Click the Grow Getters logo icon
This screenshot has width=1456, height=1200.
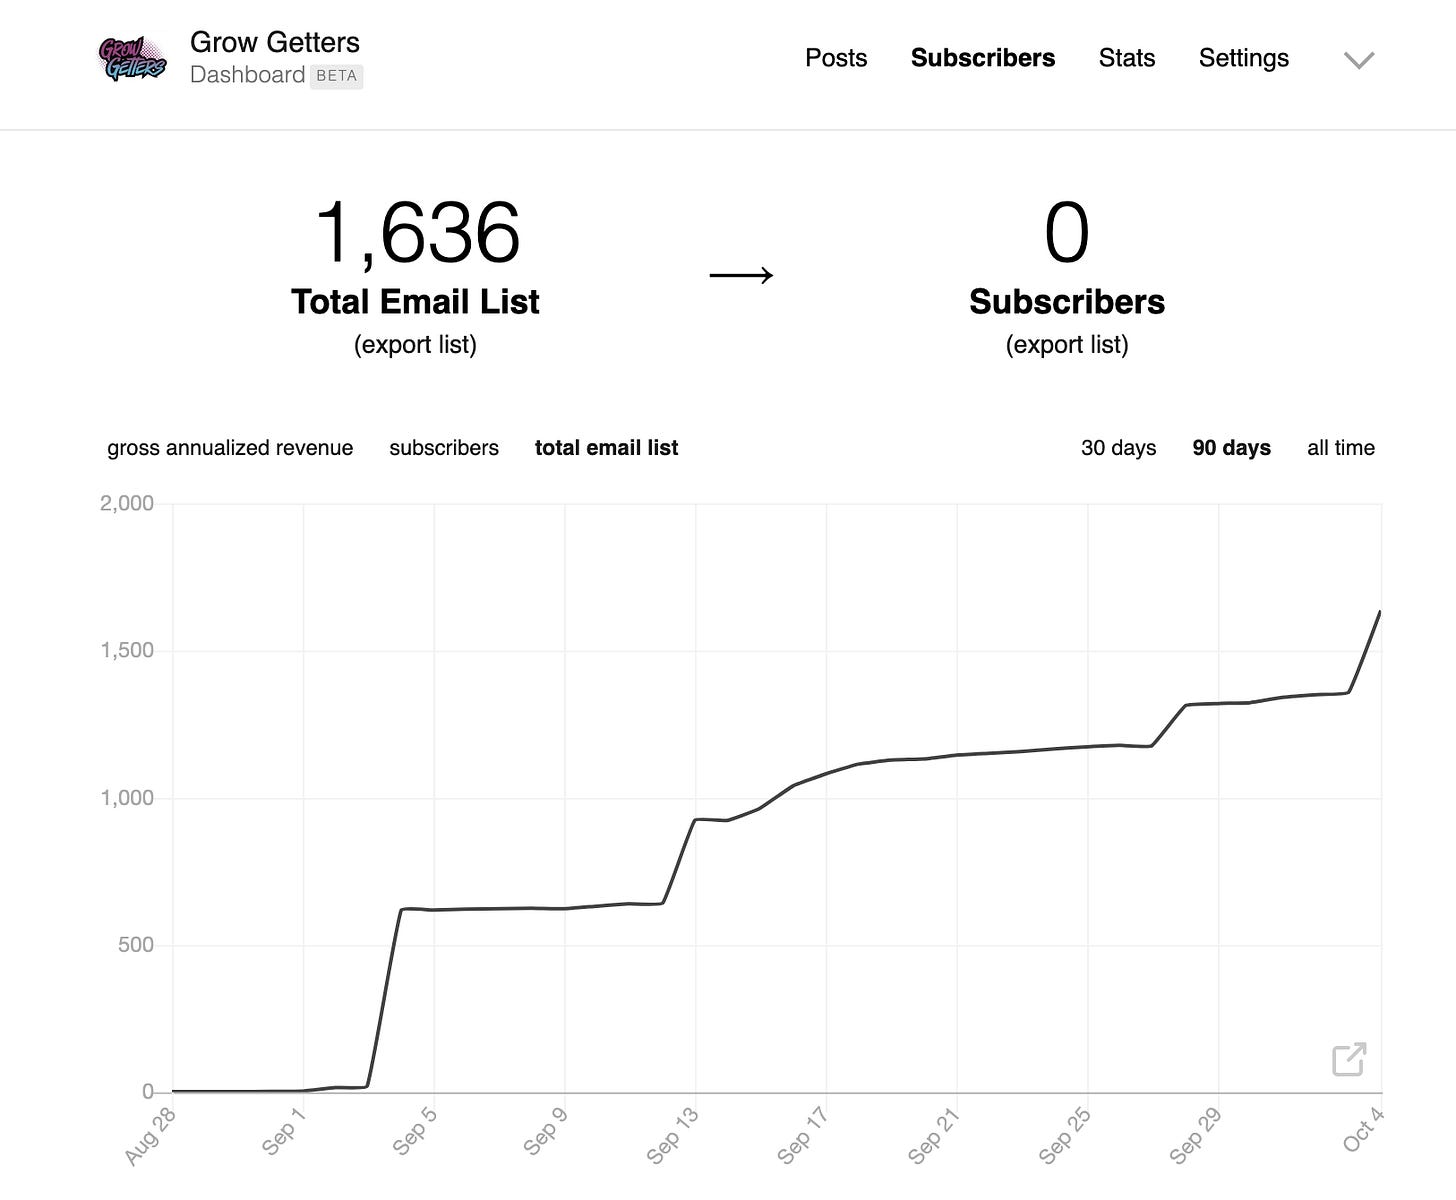[x=133, y=59]
